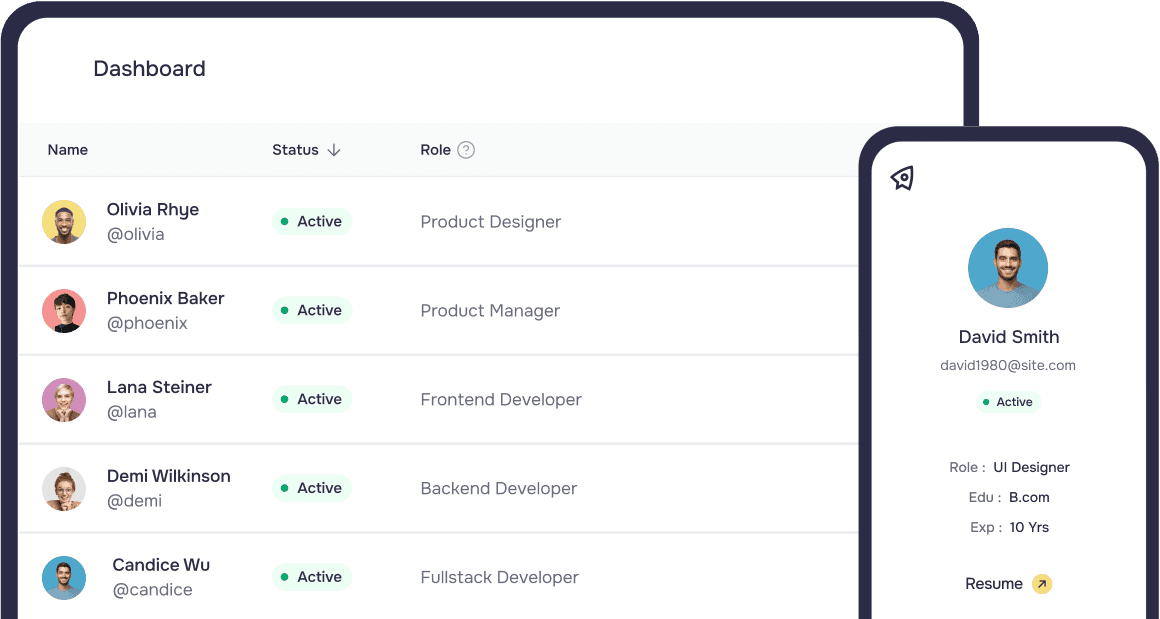Click Candice Wu's avatar photo
1160x619 pixels.
64,578
